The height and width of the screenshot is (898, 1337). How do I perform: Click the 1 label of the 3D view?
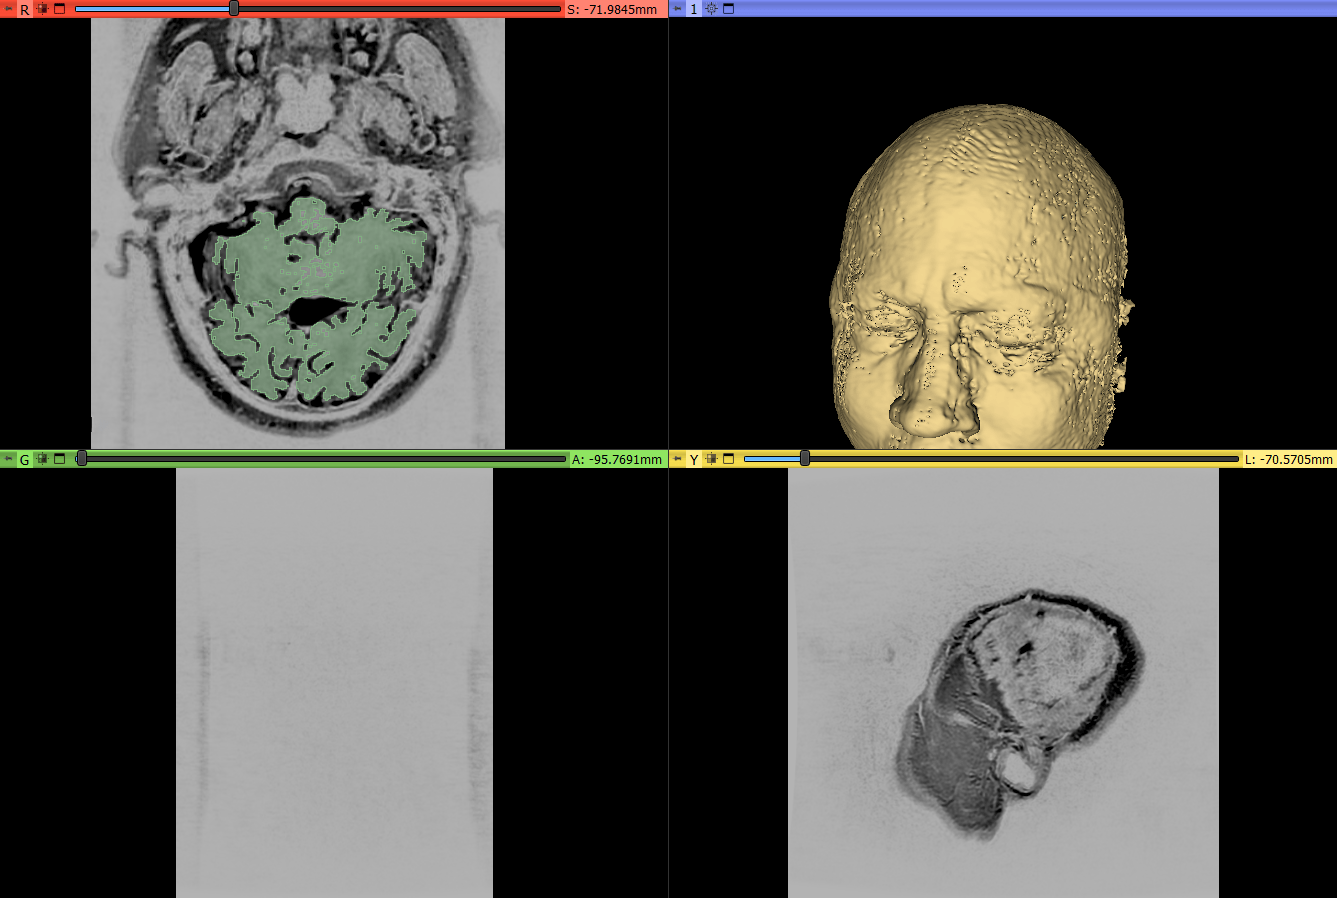(x=694, y=10)
